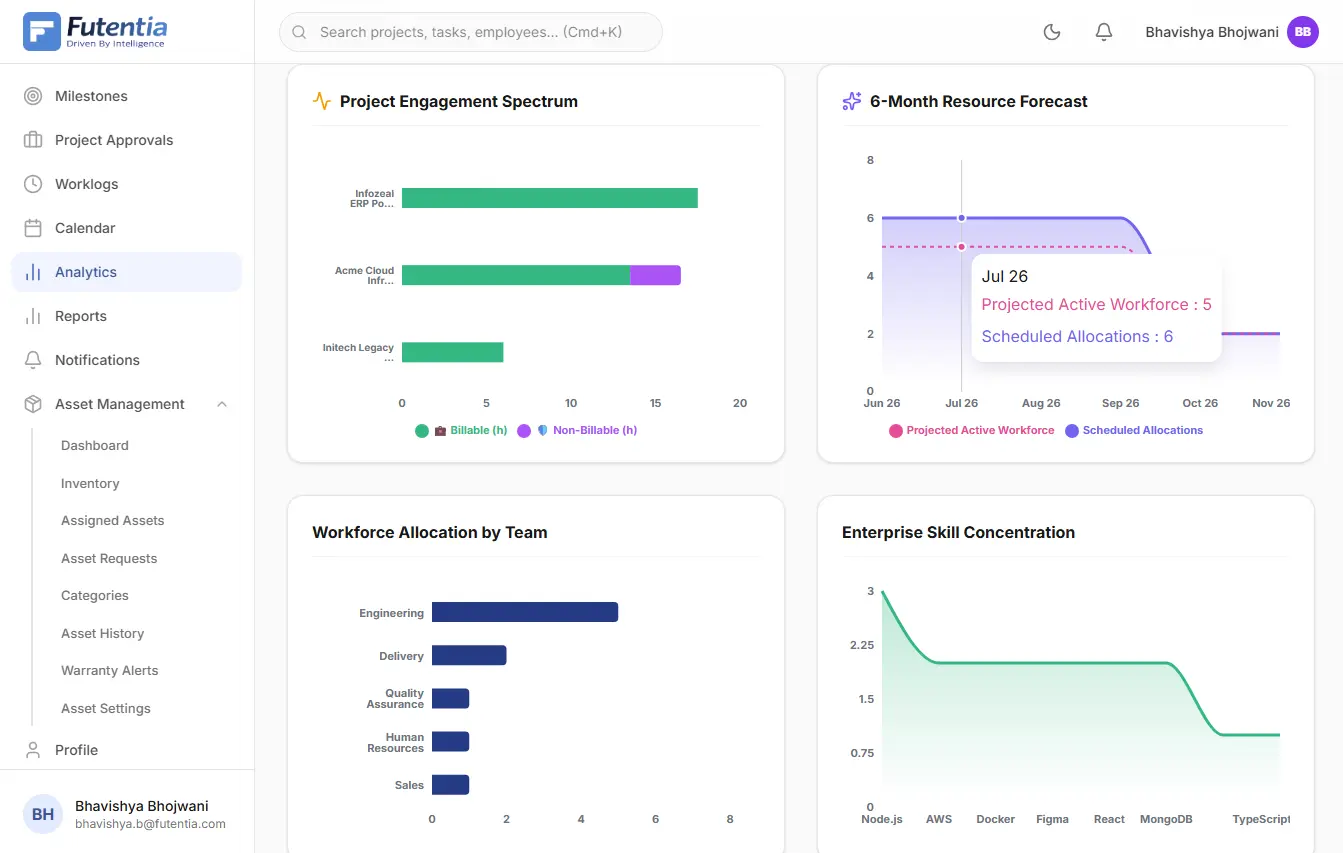Screen dimensions: 1343x853
Task: Select the Analytics menu item
Action: 127,272
